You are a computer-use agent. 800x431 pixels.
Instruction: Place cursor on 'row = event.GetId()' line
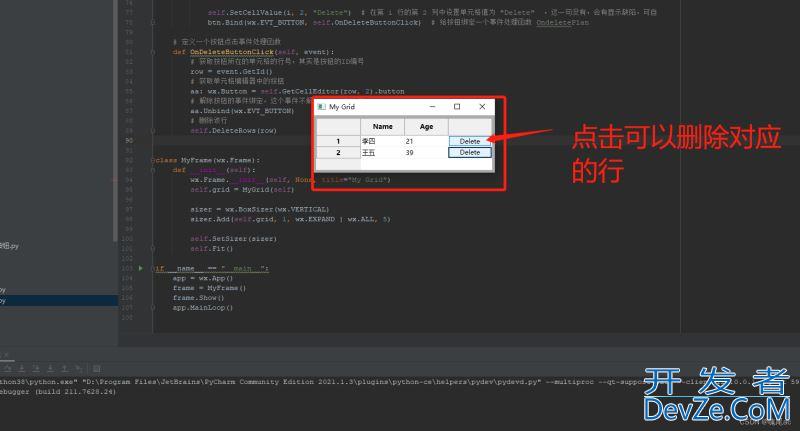[231, 71]
